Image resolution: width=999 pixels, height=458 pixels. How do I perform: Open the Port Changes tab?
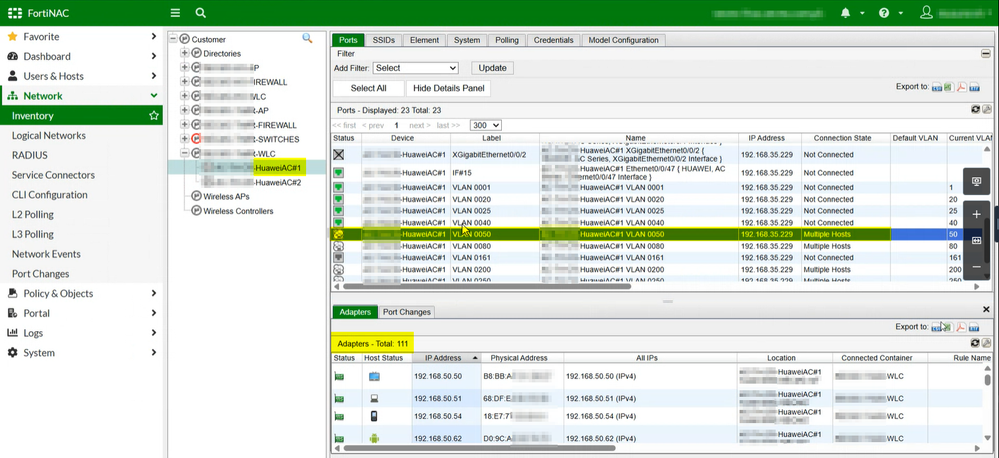(407, 312)
